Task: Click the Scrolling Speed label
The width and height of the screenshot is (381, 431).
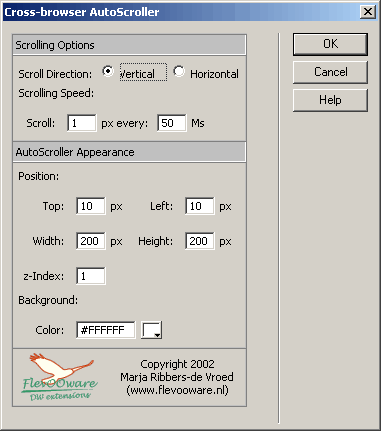Action: 56,93
